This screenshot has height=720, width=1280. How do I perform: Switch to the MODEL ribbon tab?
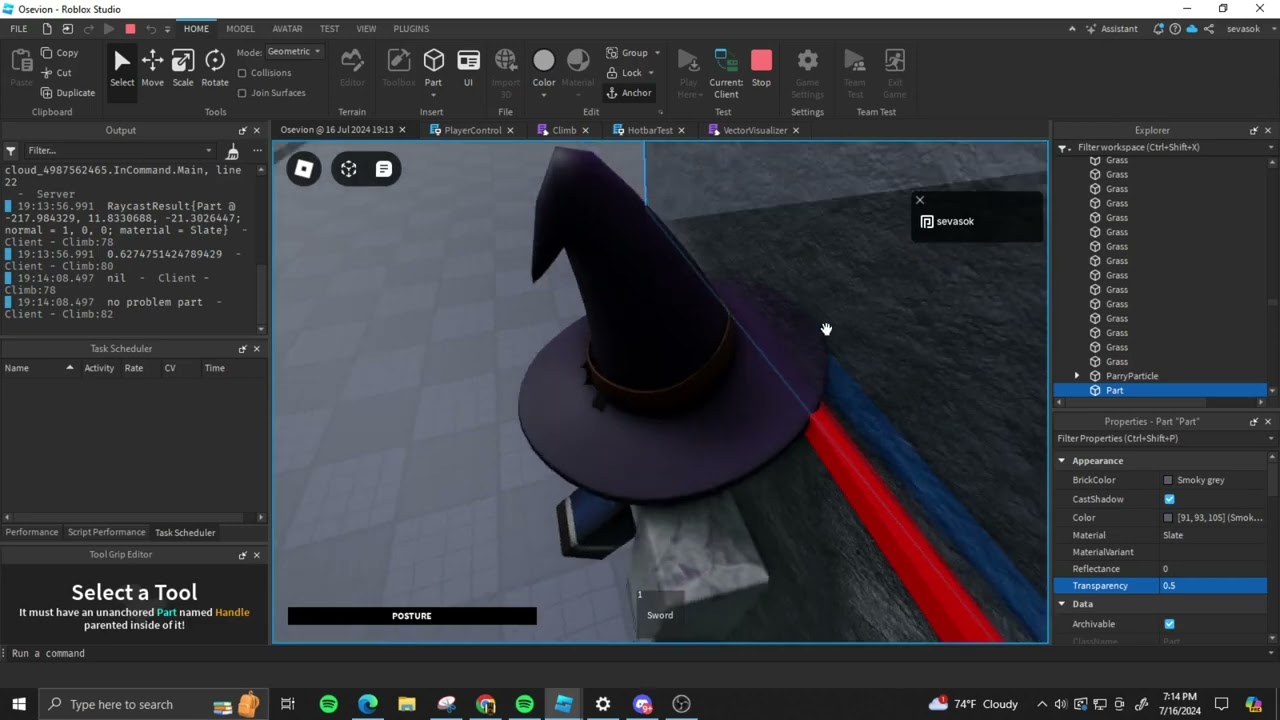pos(240,29)
